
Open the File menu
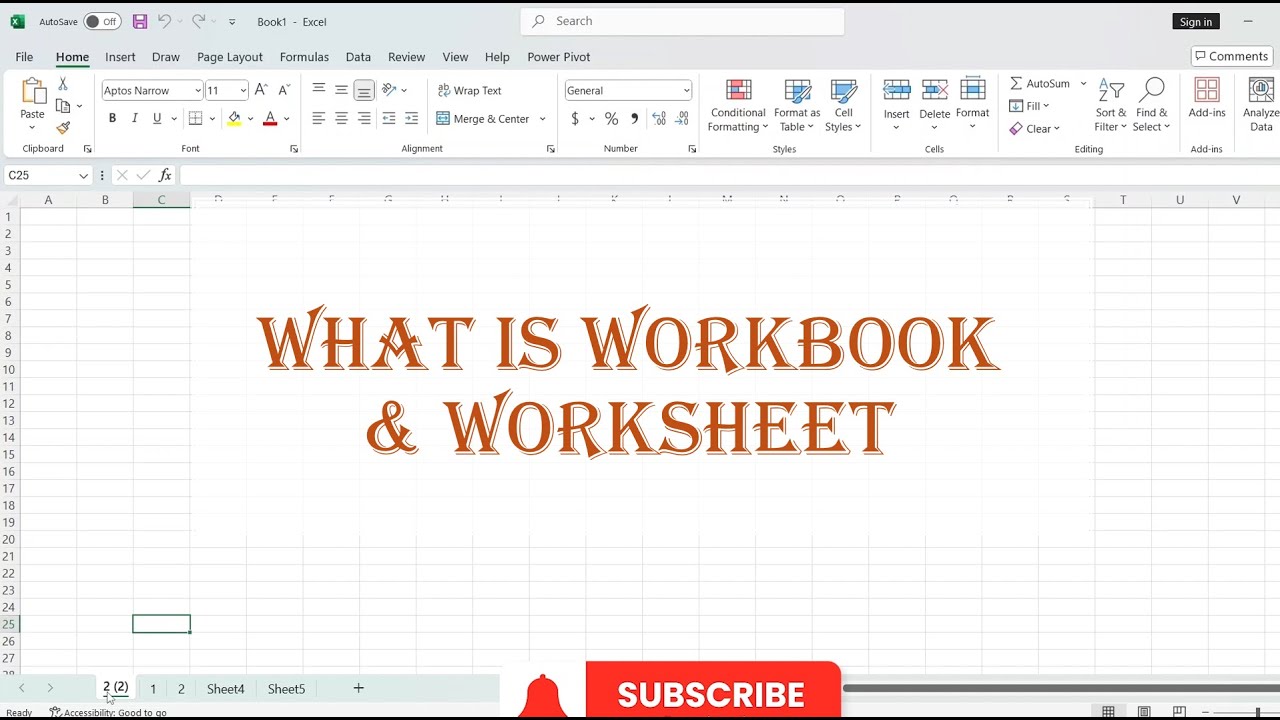click(24, 57)
